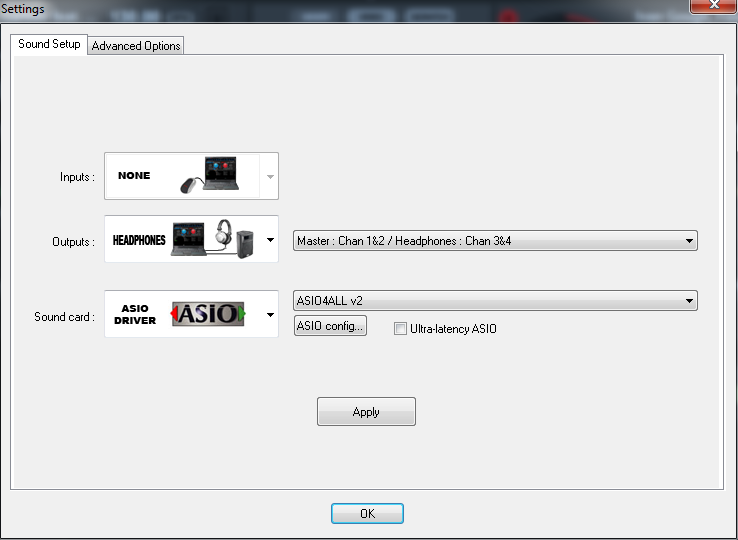Switch to the Advanced Options tab
Image resolution: width=738 pixels, height=540 pixels.
(x=136, y=46)
